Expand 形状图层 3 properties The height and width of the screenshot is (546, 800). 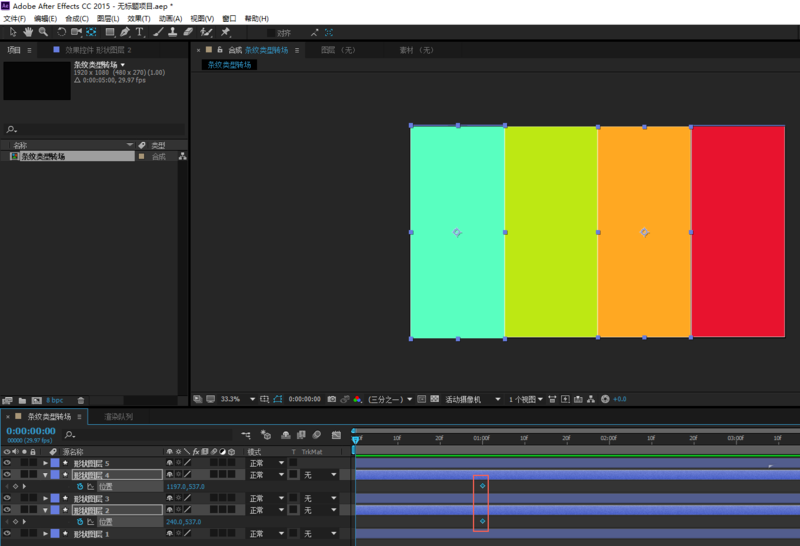pyautogui.click(x=45, y=498)
